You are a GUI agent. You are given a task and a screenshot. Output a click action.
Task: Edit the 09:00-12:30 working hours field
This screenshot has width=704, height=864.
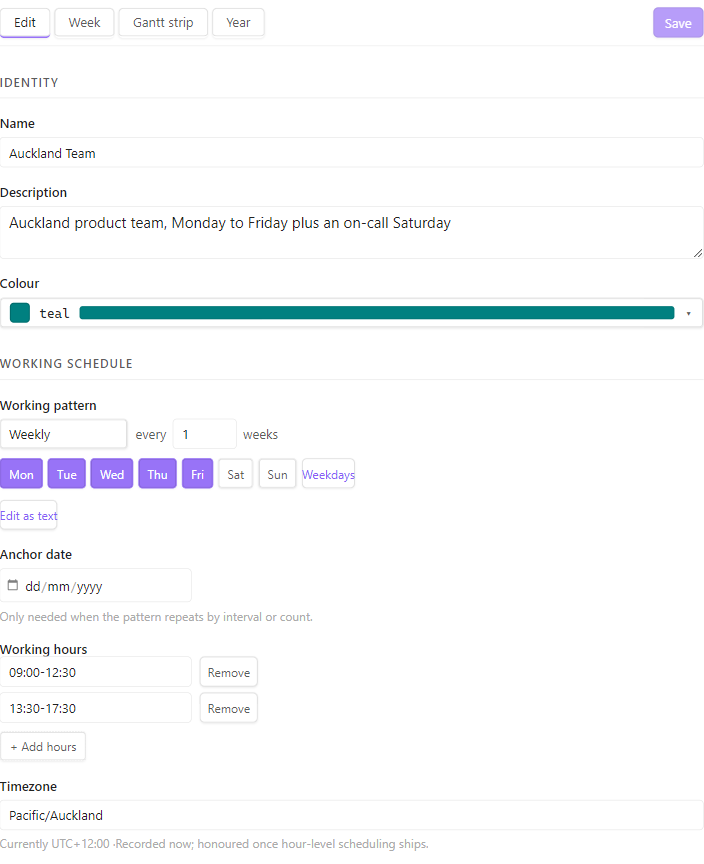click(96, 672)
